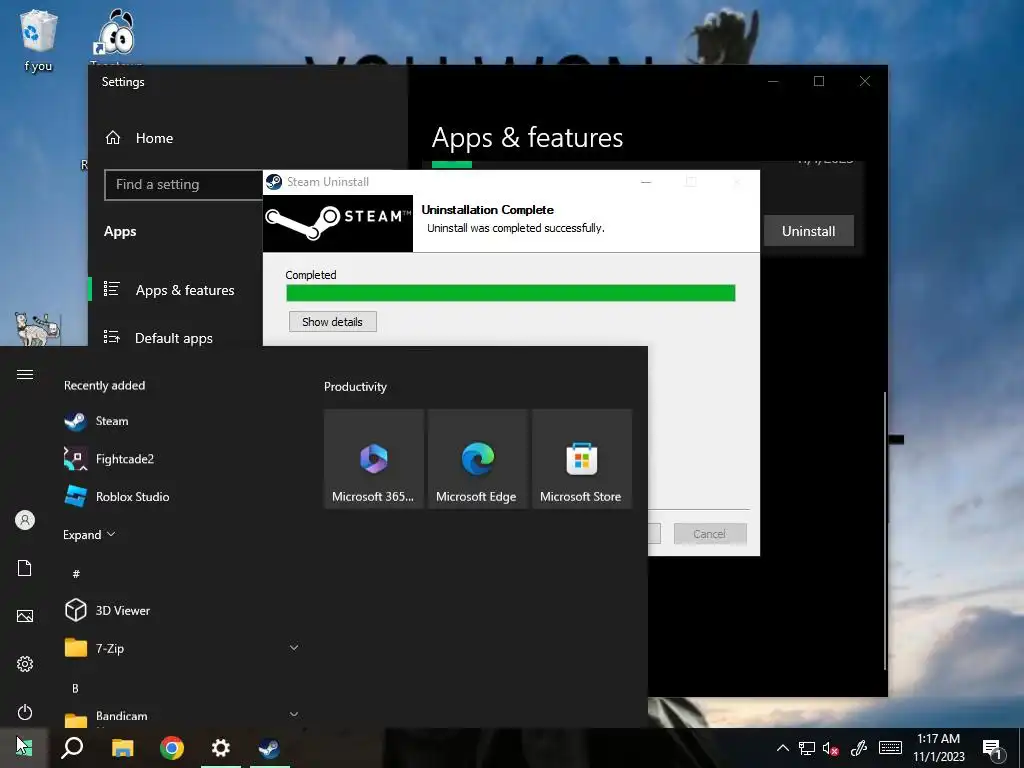Expand the Recently added list
This screenshot has height=768, width=1024.
tap(89, 535)
